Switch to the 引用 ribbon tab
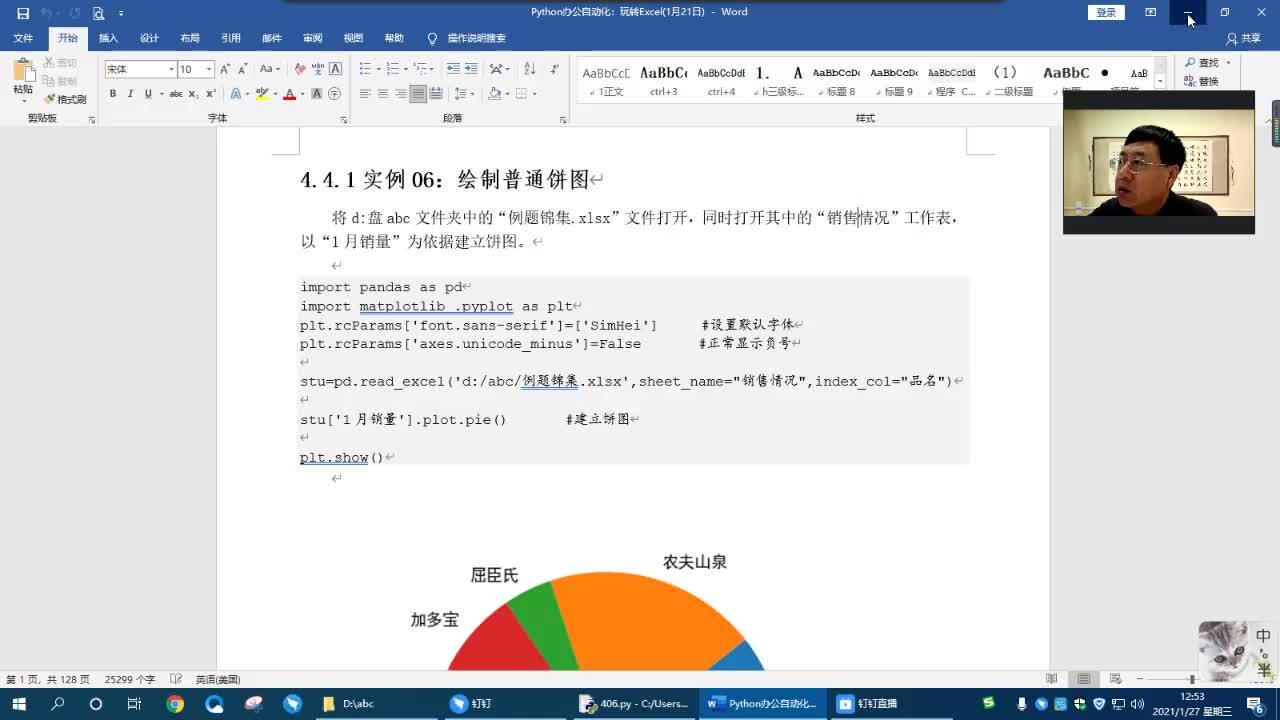This screenshot has width=1280, height=720. click(231, 38)
